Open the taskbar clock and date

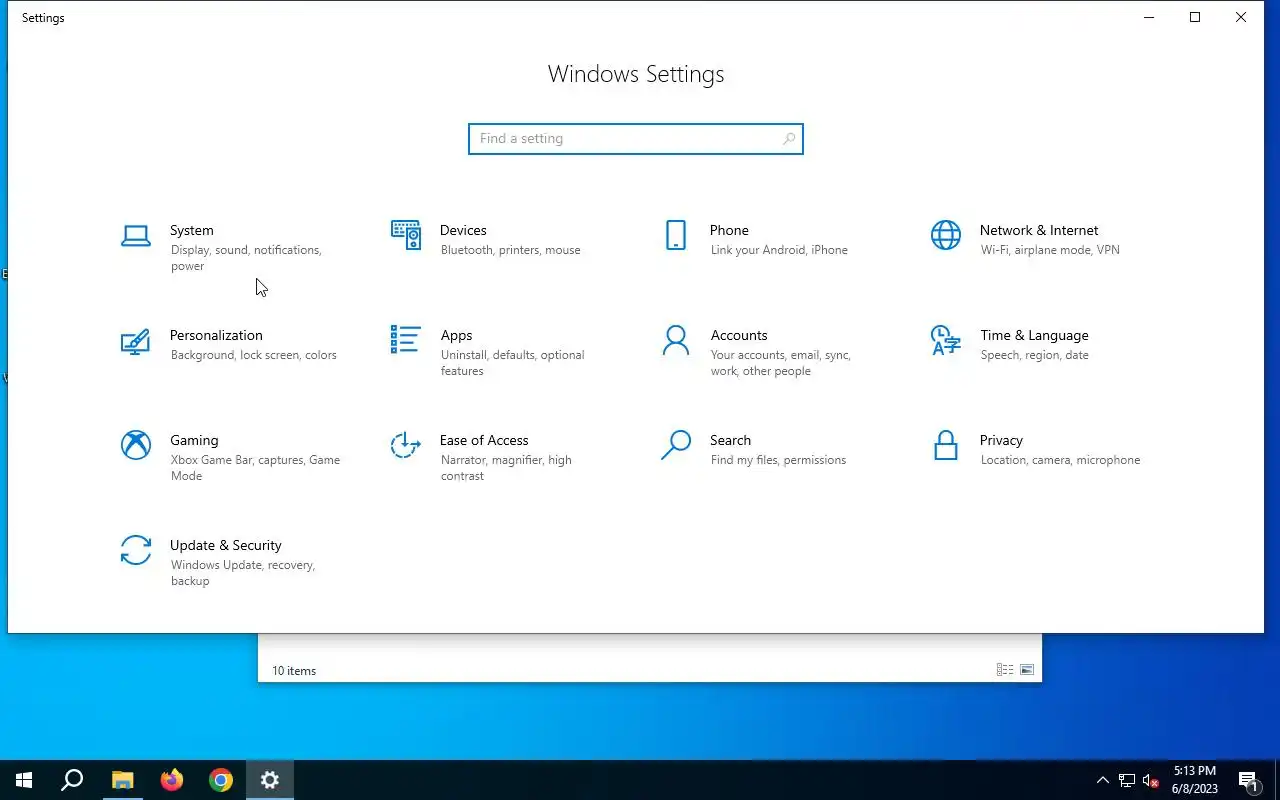point(1194,780)
